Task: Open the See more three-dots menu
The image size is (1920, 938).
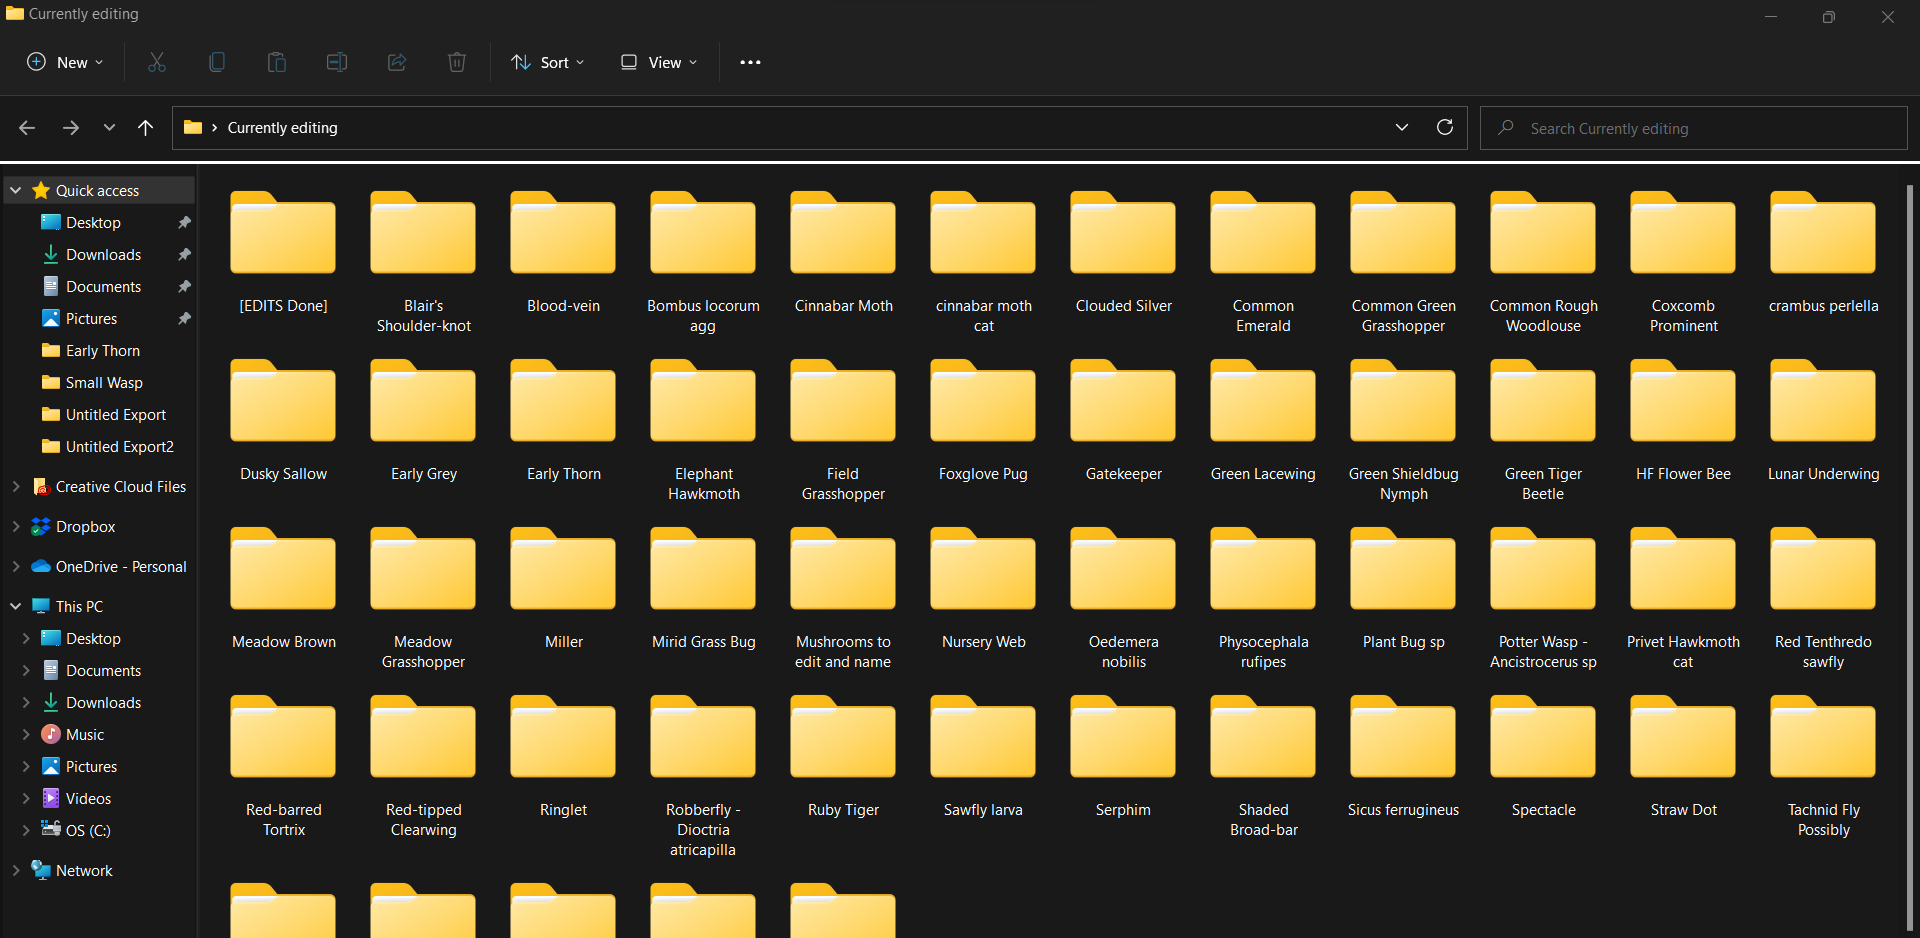Action: pos(750,62)
